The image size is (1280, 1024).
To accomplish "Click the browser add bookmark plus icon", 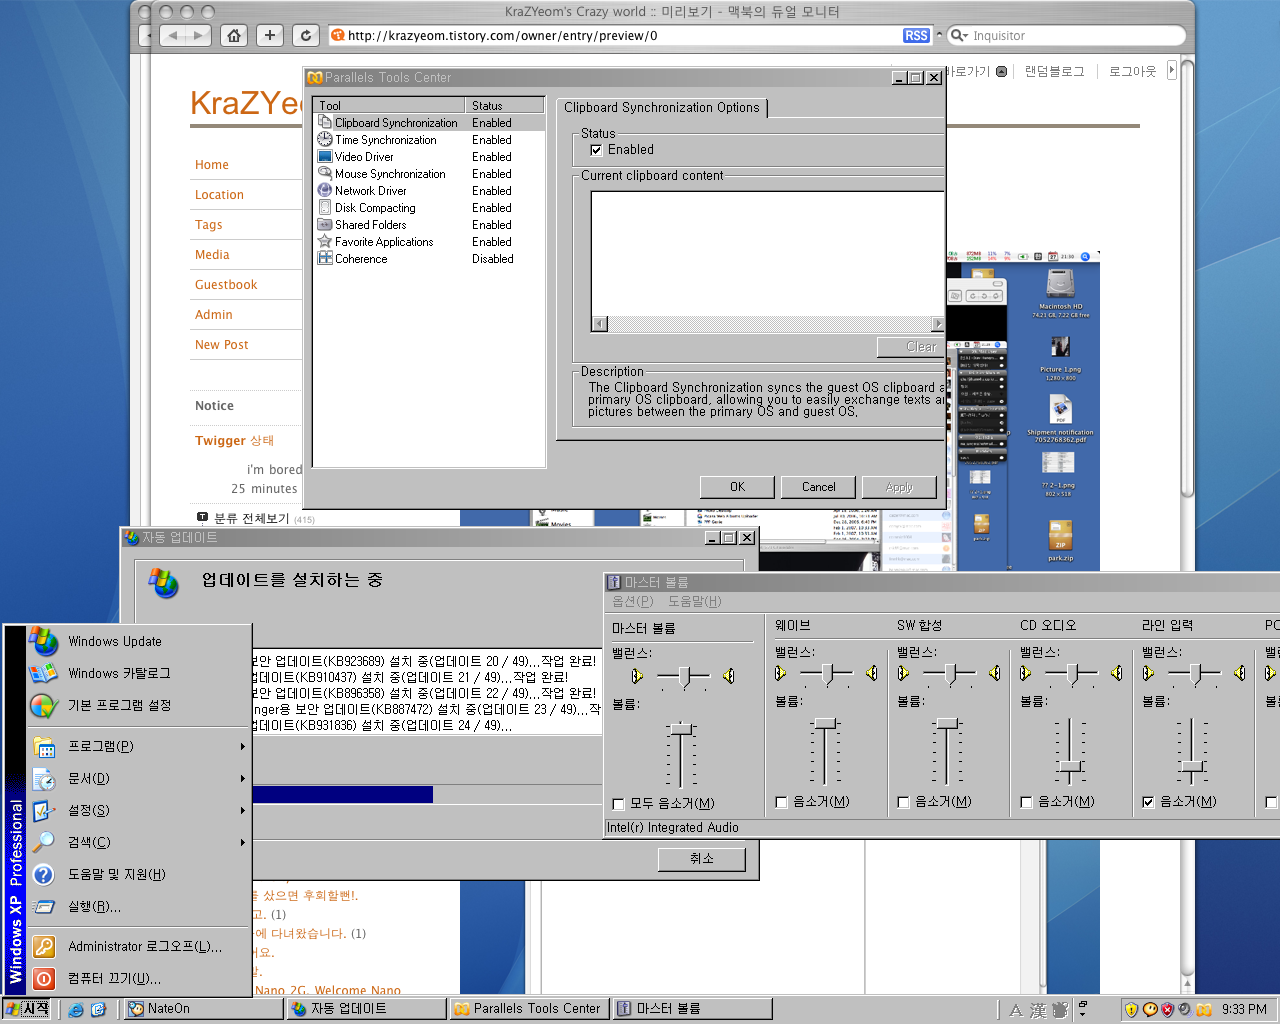I will coord(270,36).
